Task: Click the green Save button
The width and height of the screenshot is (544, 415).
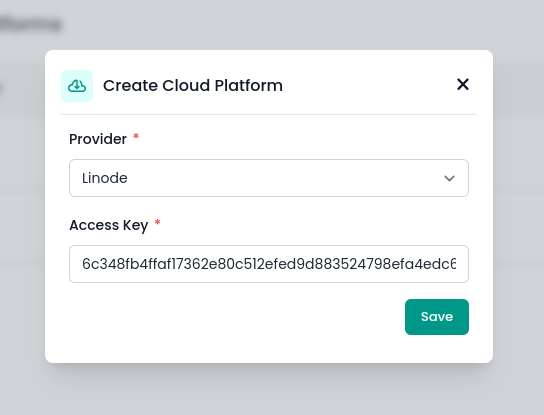Action: (x=437, y=317)
